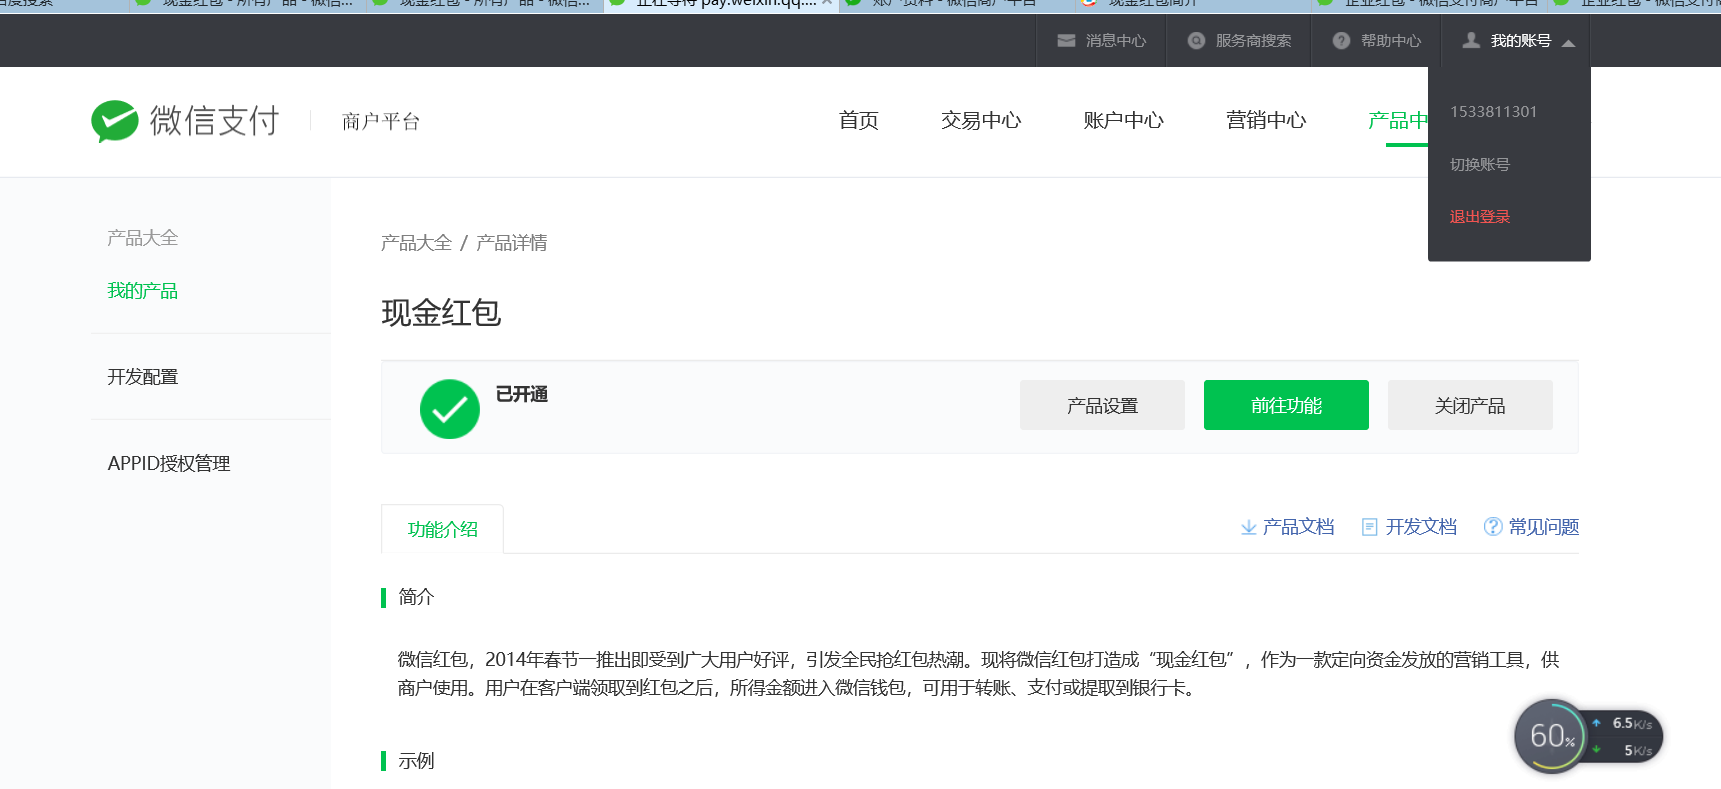
Task: Open the message center envelope icon
Action: click(1066, 41)
